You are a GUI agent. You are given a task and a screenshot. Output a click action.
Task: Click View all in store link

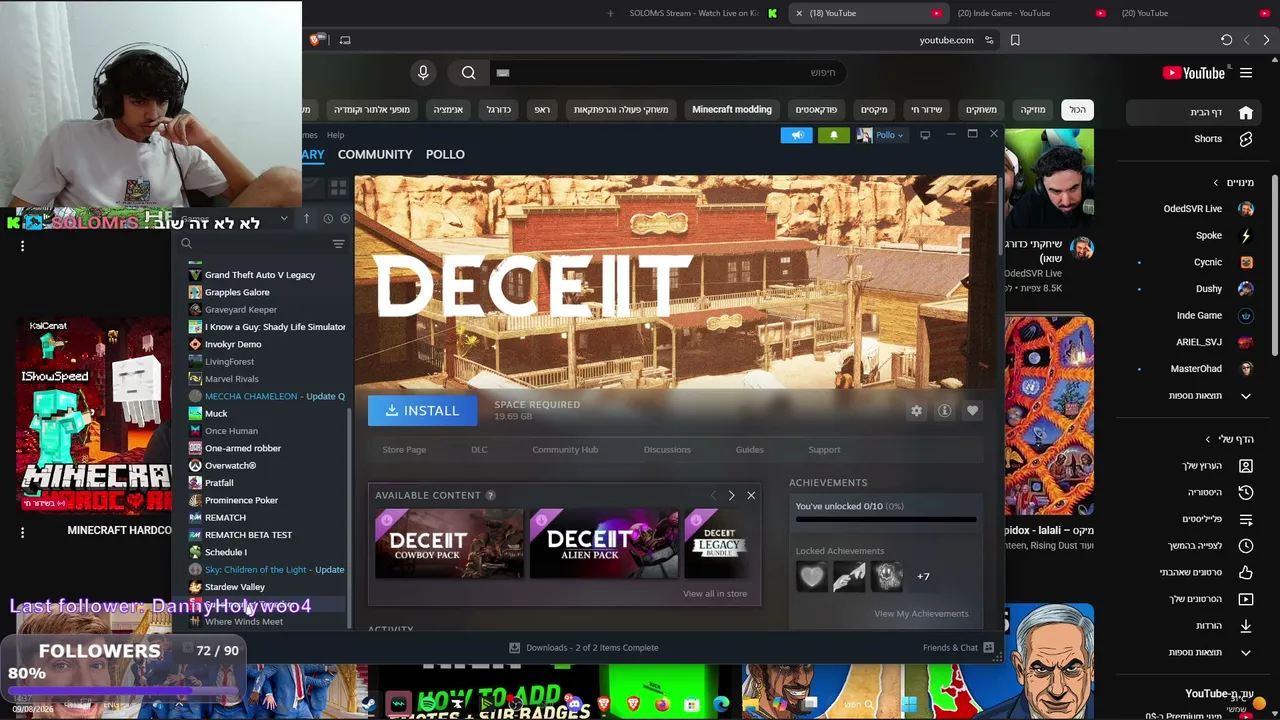pos(715,594)
